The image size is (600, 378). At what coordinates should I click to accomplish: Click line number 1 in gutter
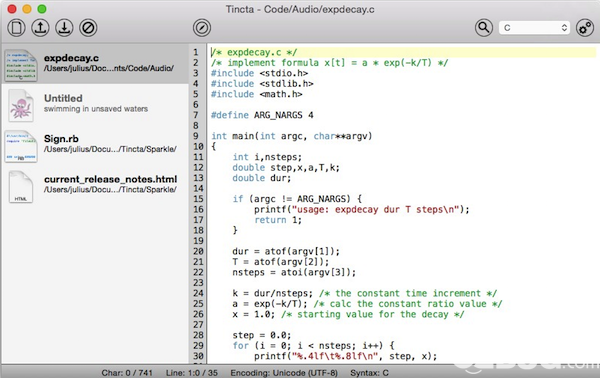(196, 52)
